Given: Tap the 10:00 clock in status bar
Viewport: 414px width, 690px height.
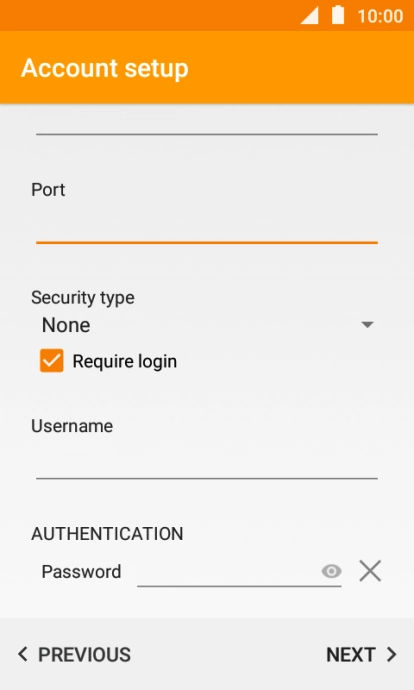Looking at the screenshot, I should [x=380, y=16].
